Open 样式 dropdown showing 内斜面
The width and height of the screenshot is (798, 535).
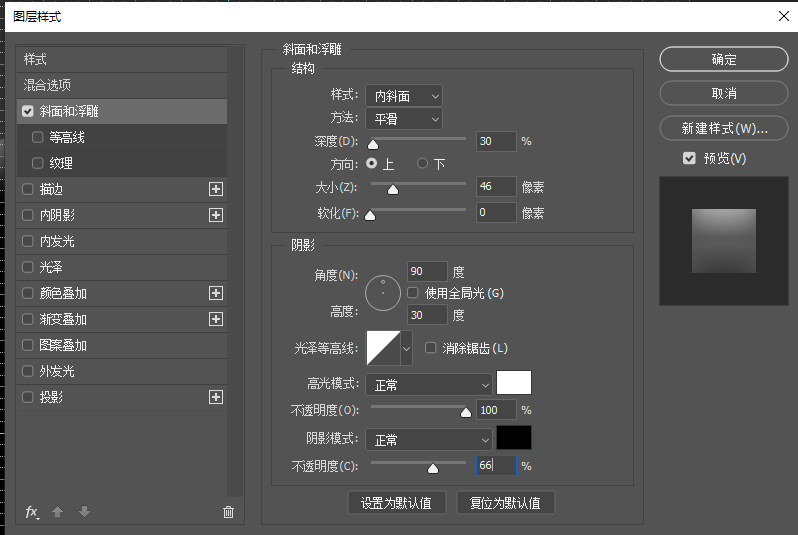pos(404,96)
